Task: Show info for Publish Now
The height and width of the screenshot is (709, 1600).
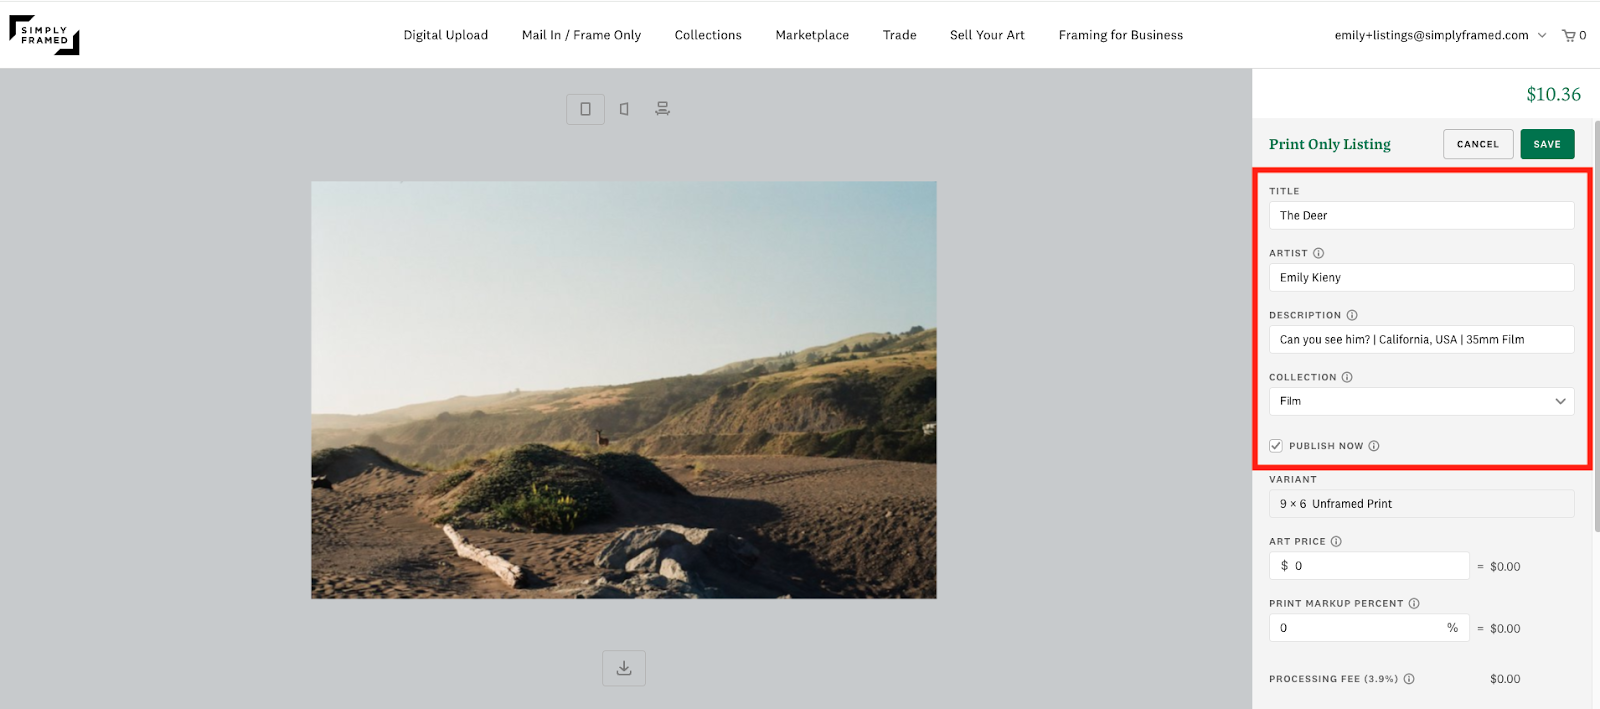Action: (x=1374, y=446)
